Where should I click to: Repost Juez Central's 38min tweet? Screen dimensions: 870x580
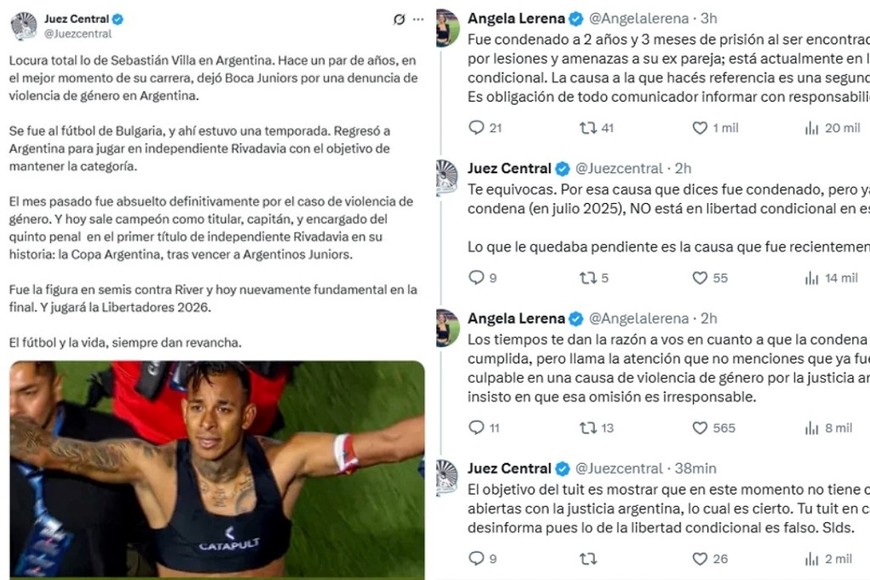(x=588, y=558)
